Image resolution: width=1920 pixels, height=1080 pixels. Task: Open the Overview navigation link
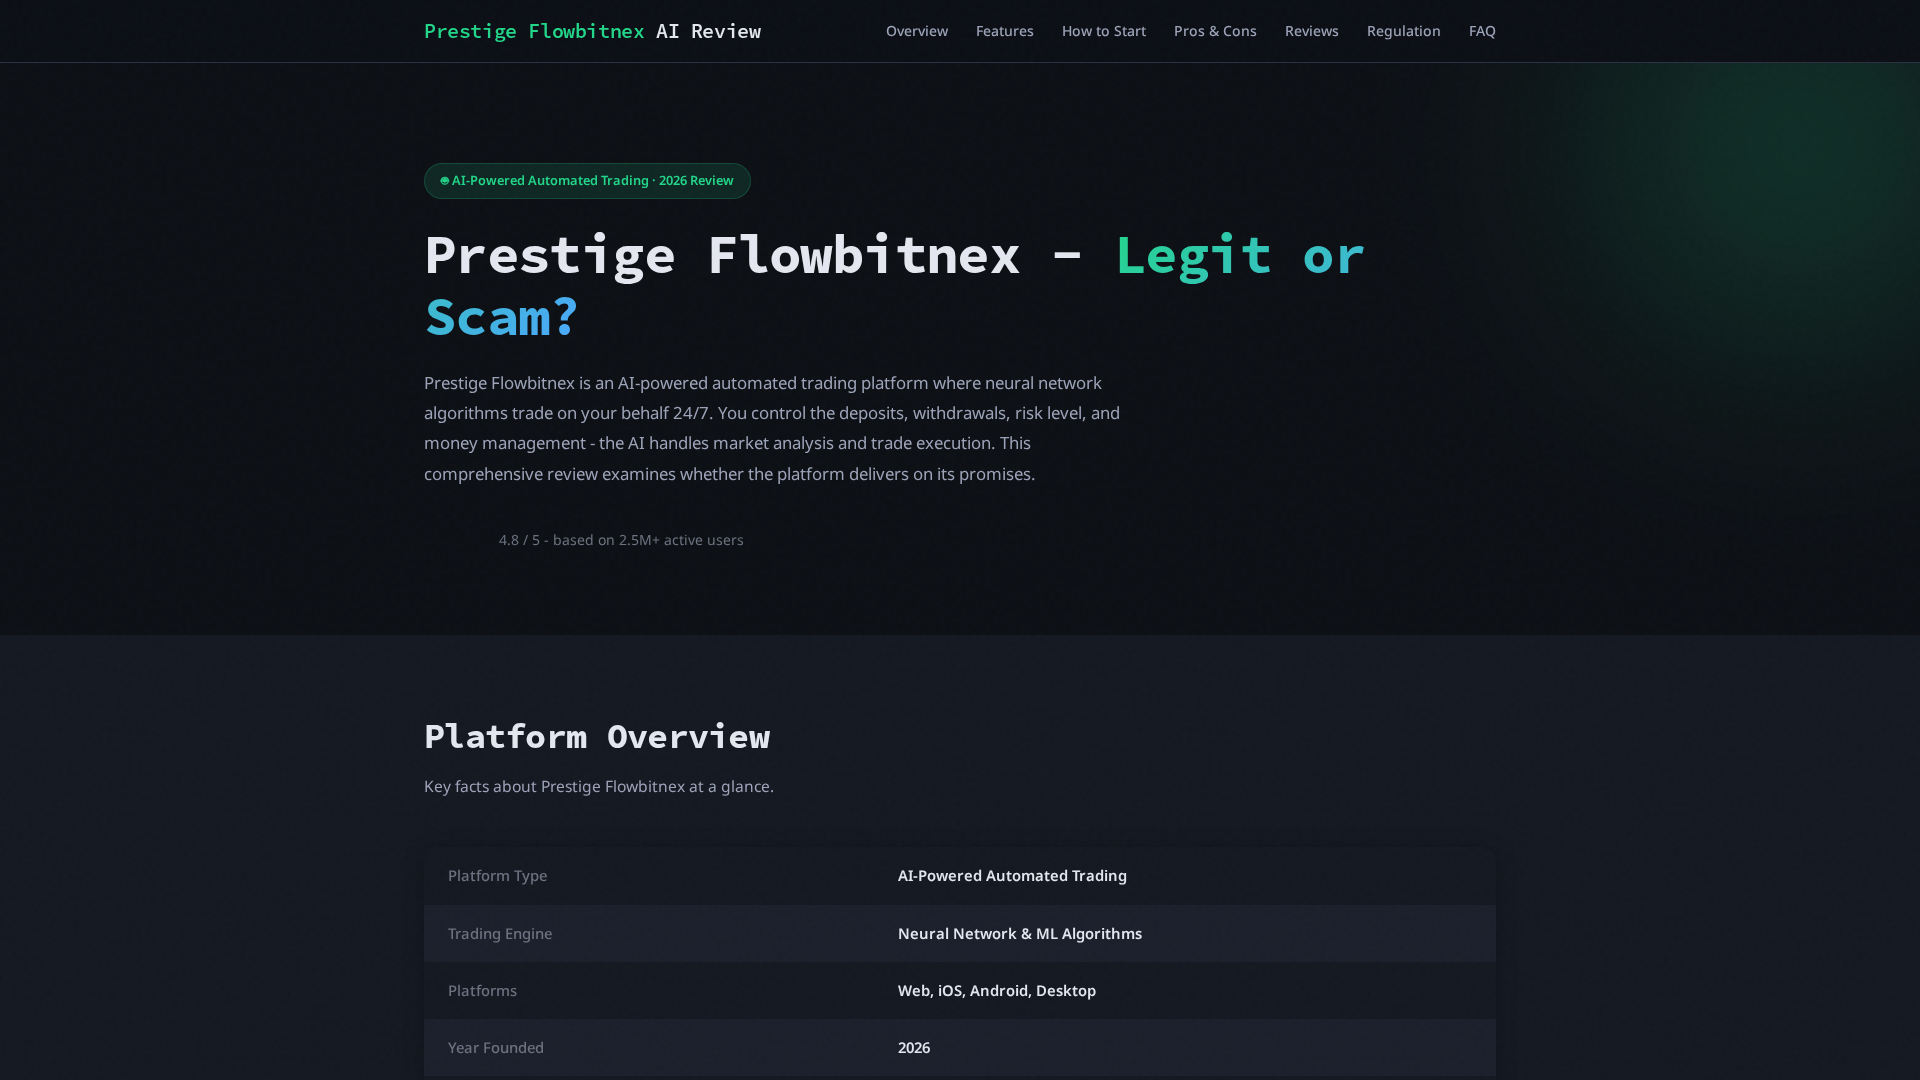916,31
